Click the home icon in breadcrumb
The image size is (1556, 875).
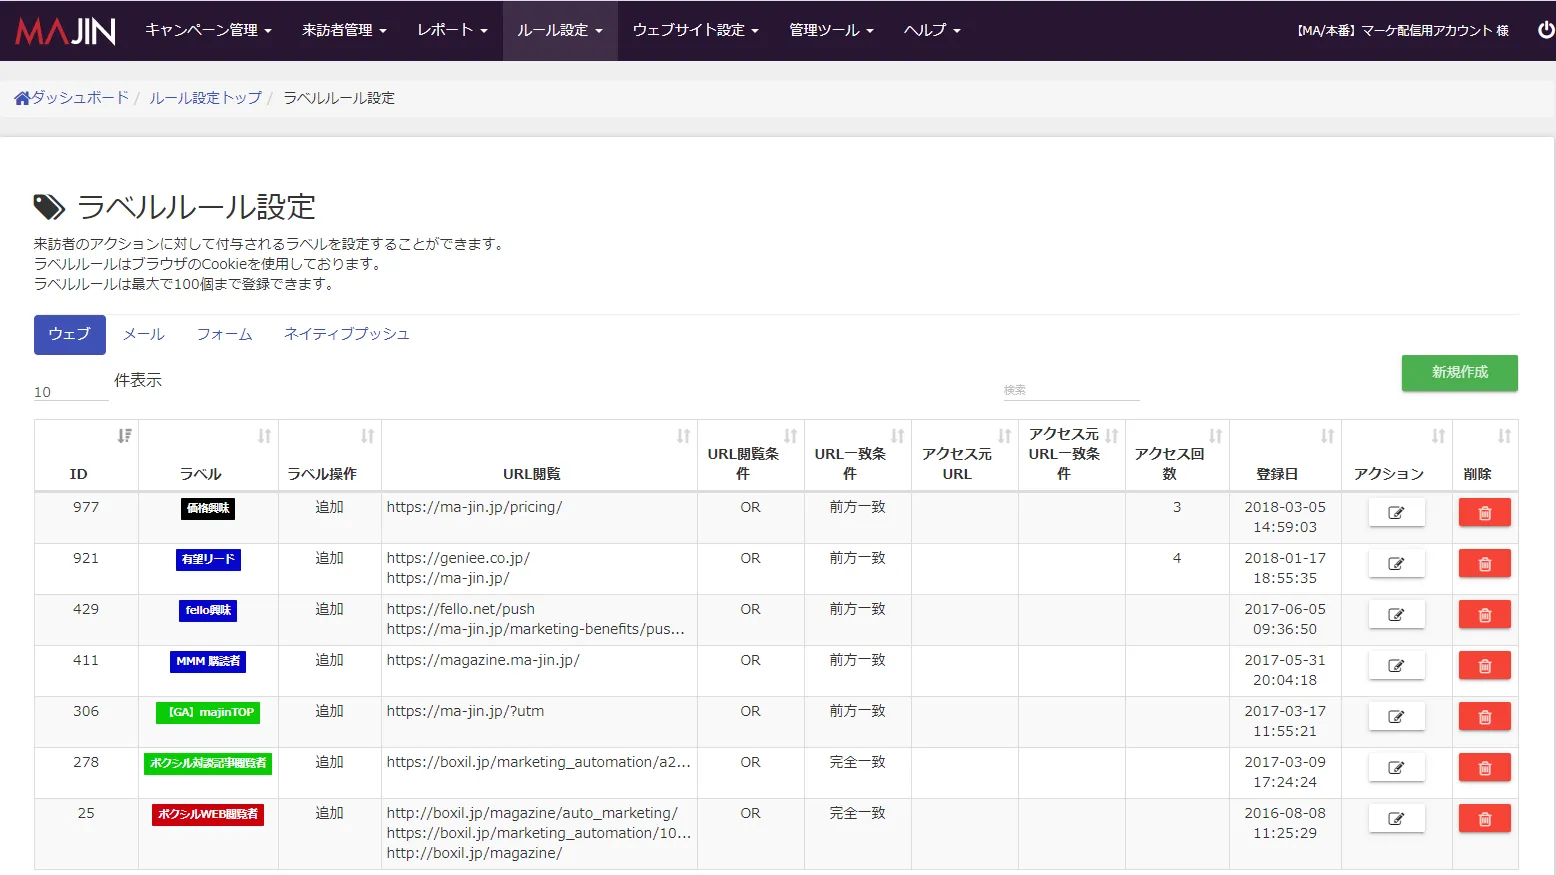22,98
